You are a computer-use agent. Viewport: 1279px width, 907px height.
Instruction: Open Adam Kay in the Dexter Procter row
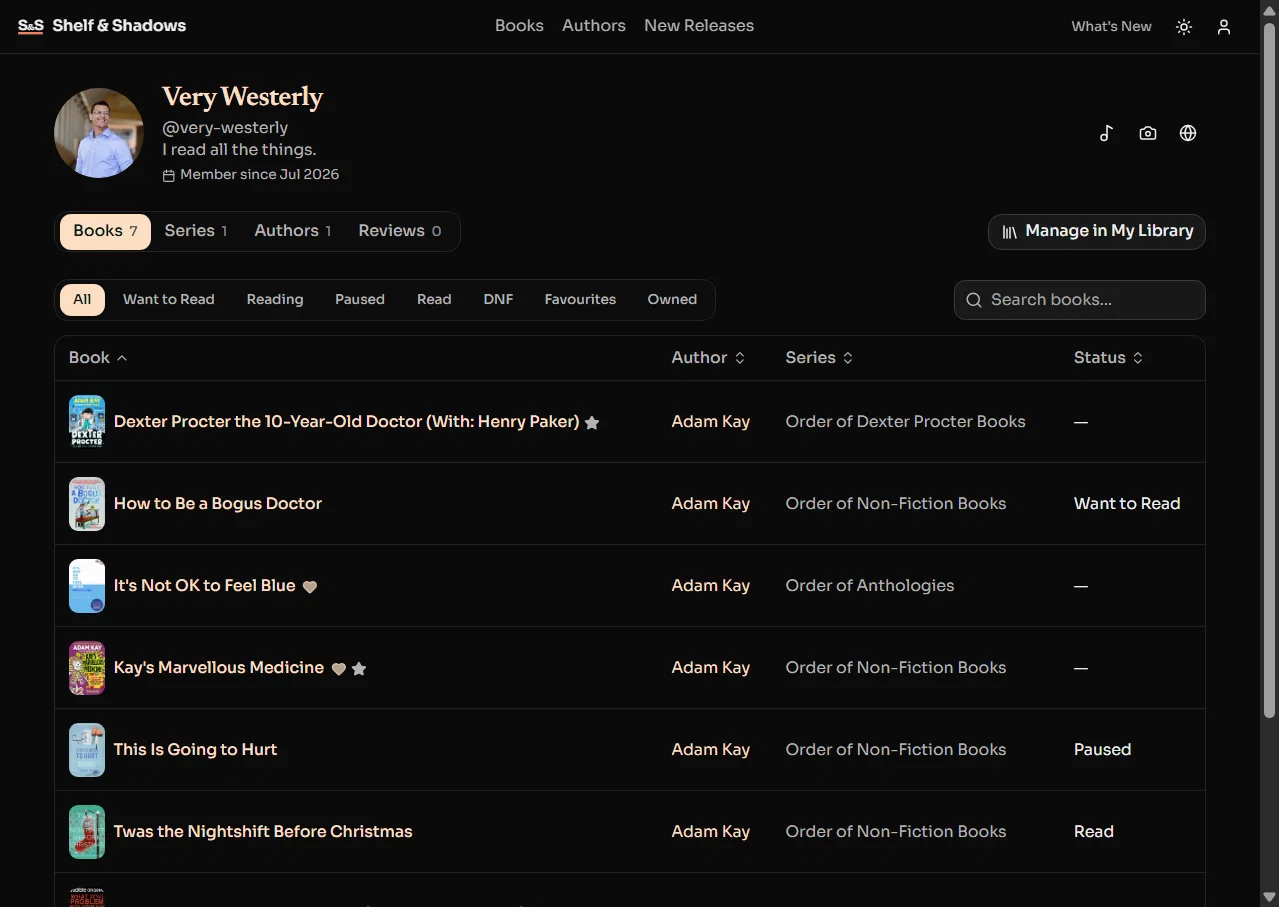pos(711,422)
